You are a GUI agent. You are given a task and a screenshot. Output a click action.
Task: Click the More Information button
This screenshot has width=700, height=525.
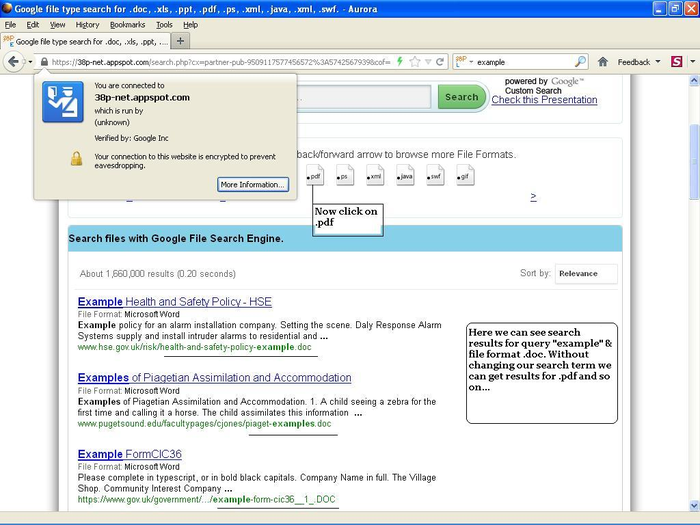(253, 184)
